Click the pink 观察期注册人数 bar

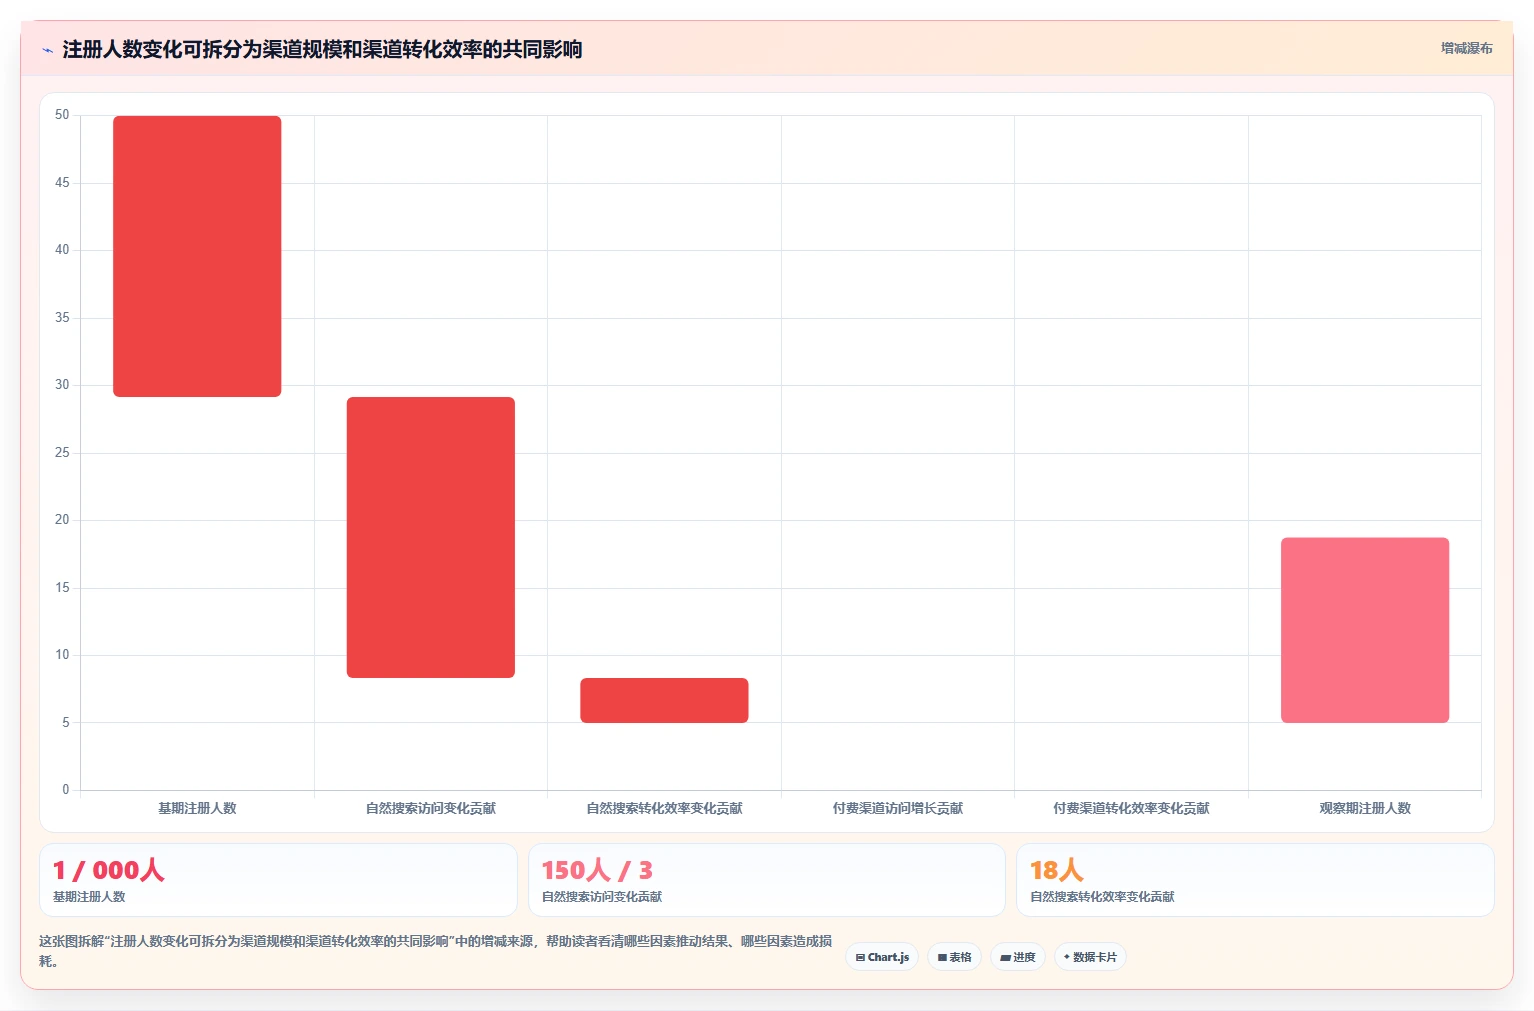pyautogui.click(x=1365, y=630)
